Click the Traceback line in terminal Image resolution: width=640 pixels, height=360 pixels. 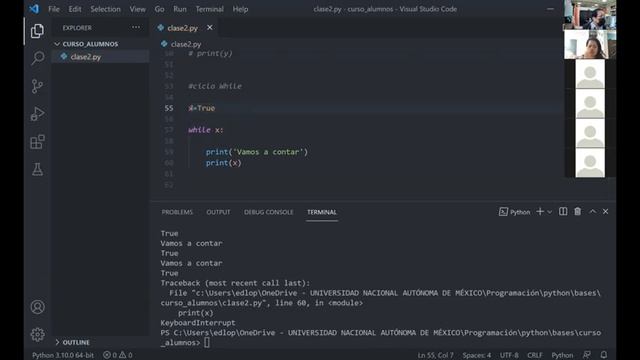235,283
